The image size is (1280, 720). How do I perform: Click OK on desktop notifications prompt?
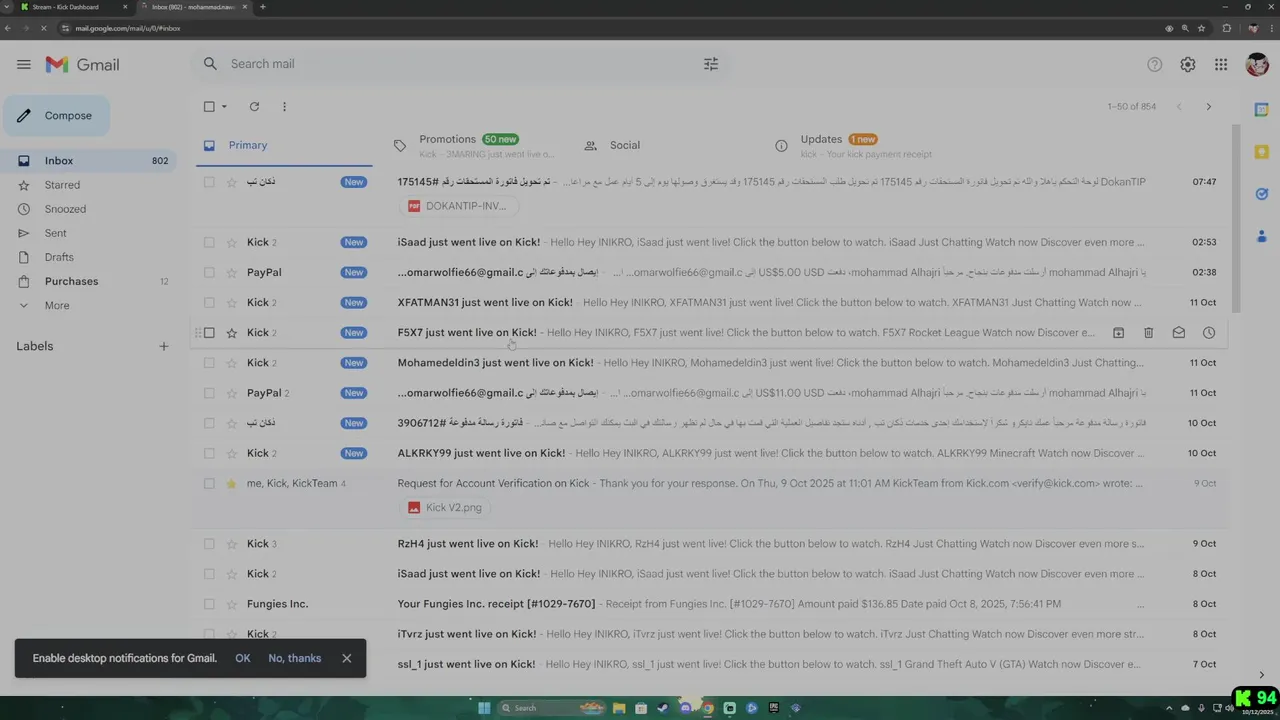243,658
